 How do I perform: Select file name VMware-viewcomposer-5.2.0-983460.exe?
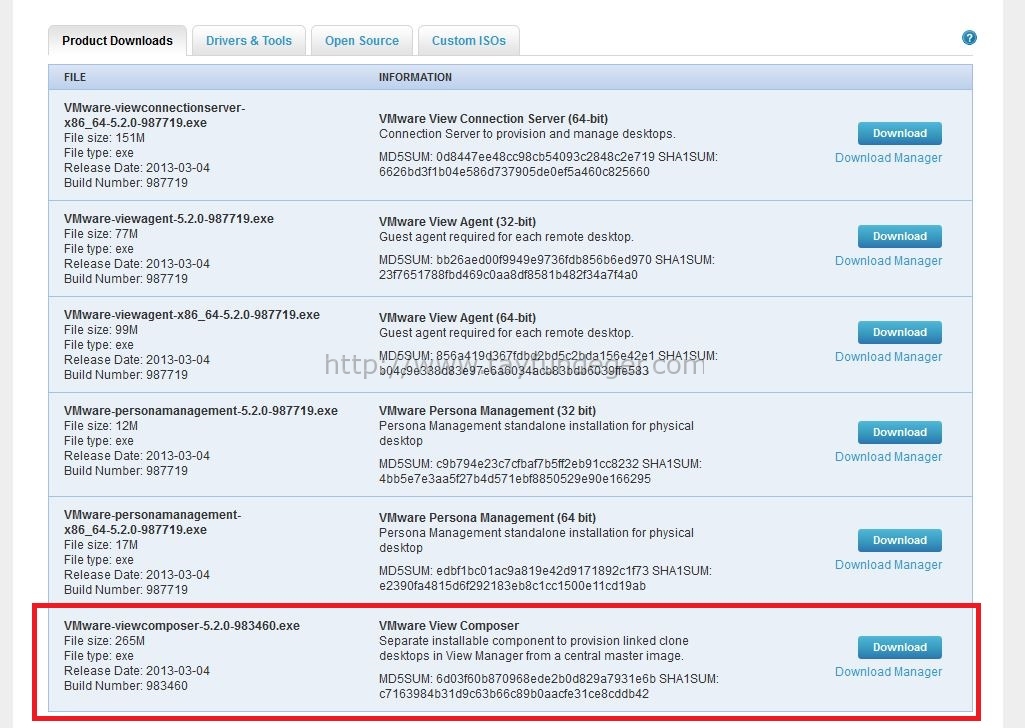[x=182, y=626]
